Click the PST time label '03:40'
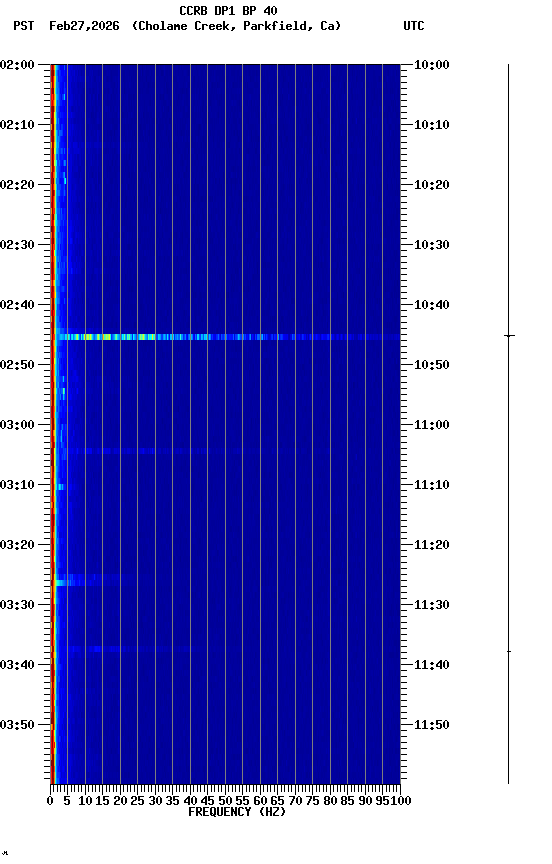The height and width of the screenshot is (864, 552). point(17,665)
